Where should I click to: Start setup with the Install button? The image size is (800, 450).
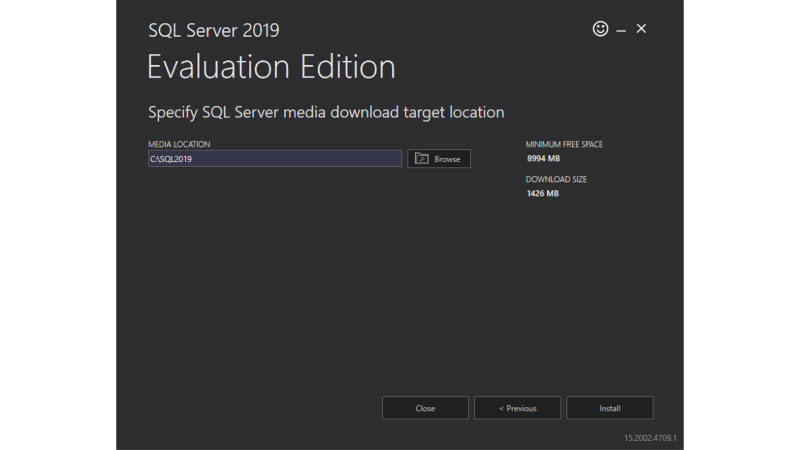pyautogui.click(x=610, y=408)
